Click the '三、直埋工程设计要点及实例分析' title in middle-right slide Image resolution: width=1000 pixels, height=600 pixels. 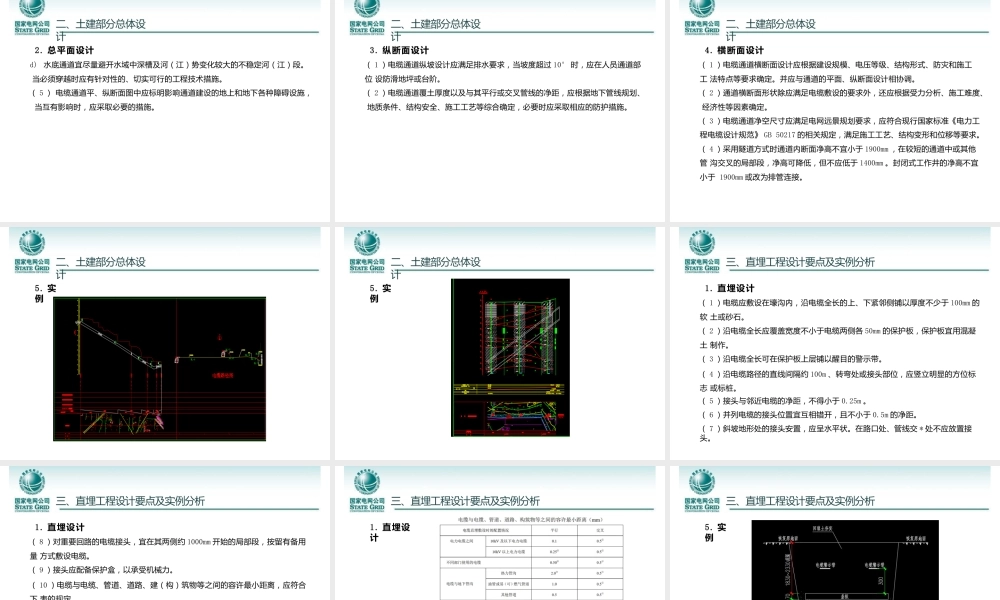pyautogui.click(x=800, y=262)
